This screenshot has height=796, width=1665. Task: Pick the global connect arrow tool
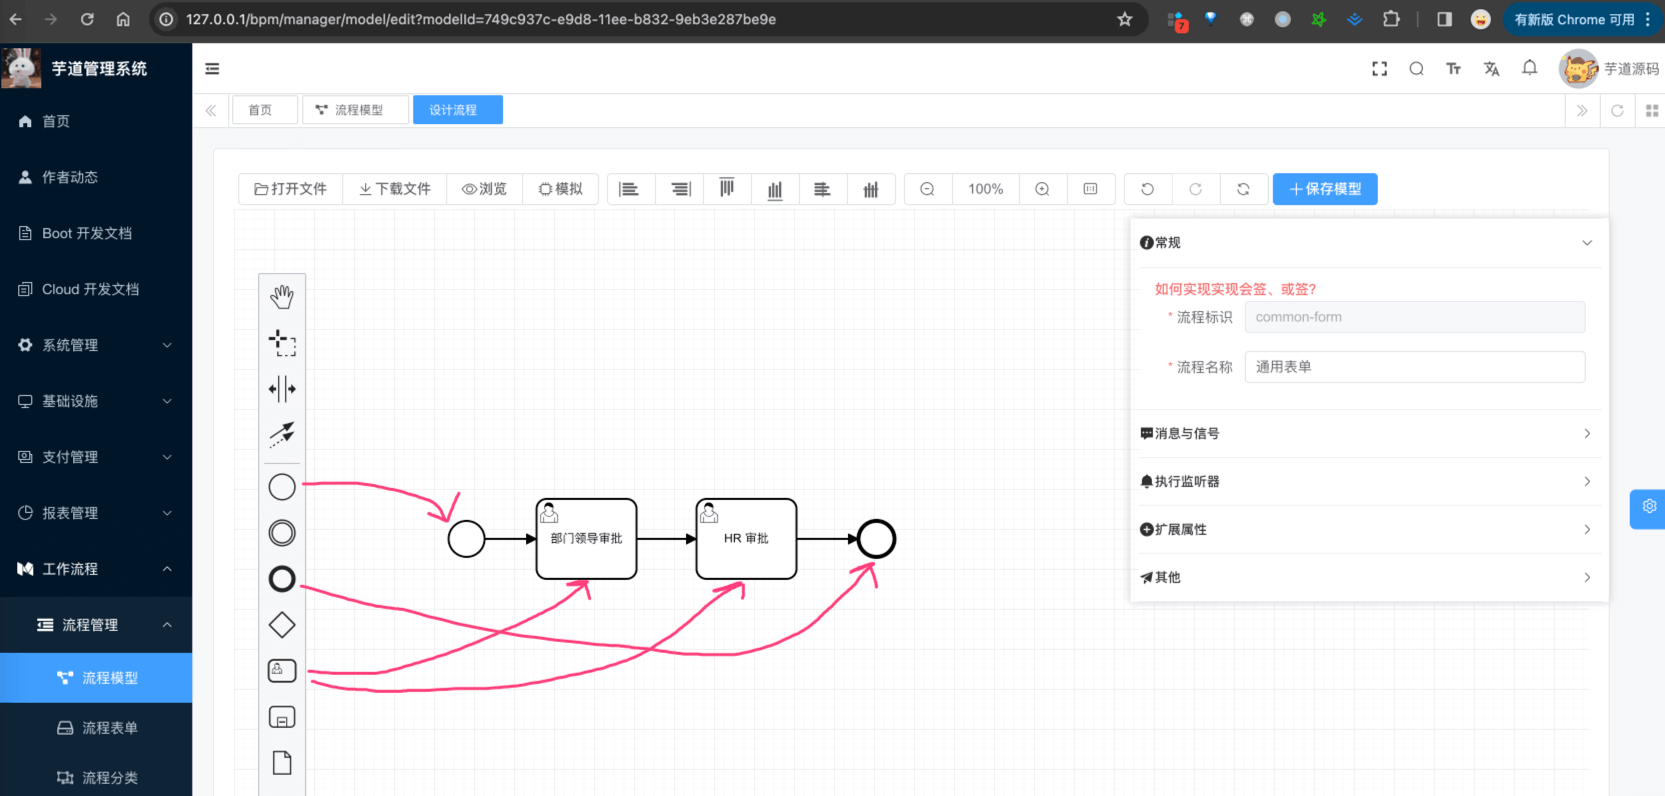[x=282, y=434]
